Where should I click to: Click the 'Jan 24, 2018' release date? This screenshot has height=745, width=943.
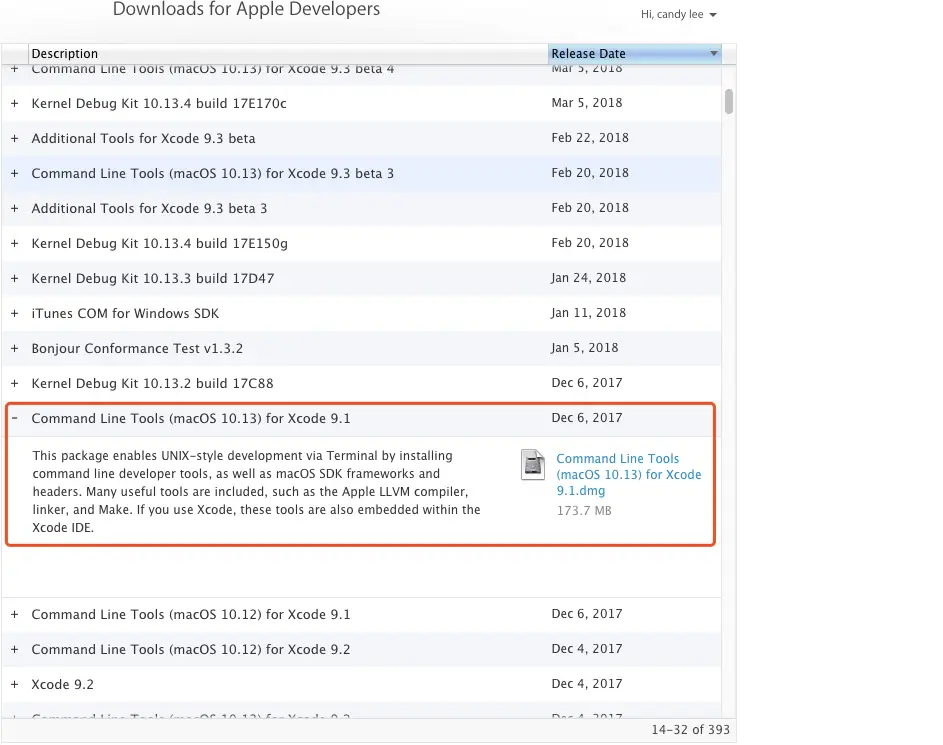click(x=589, y=278)
